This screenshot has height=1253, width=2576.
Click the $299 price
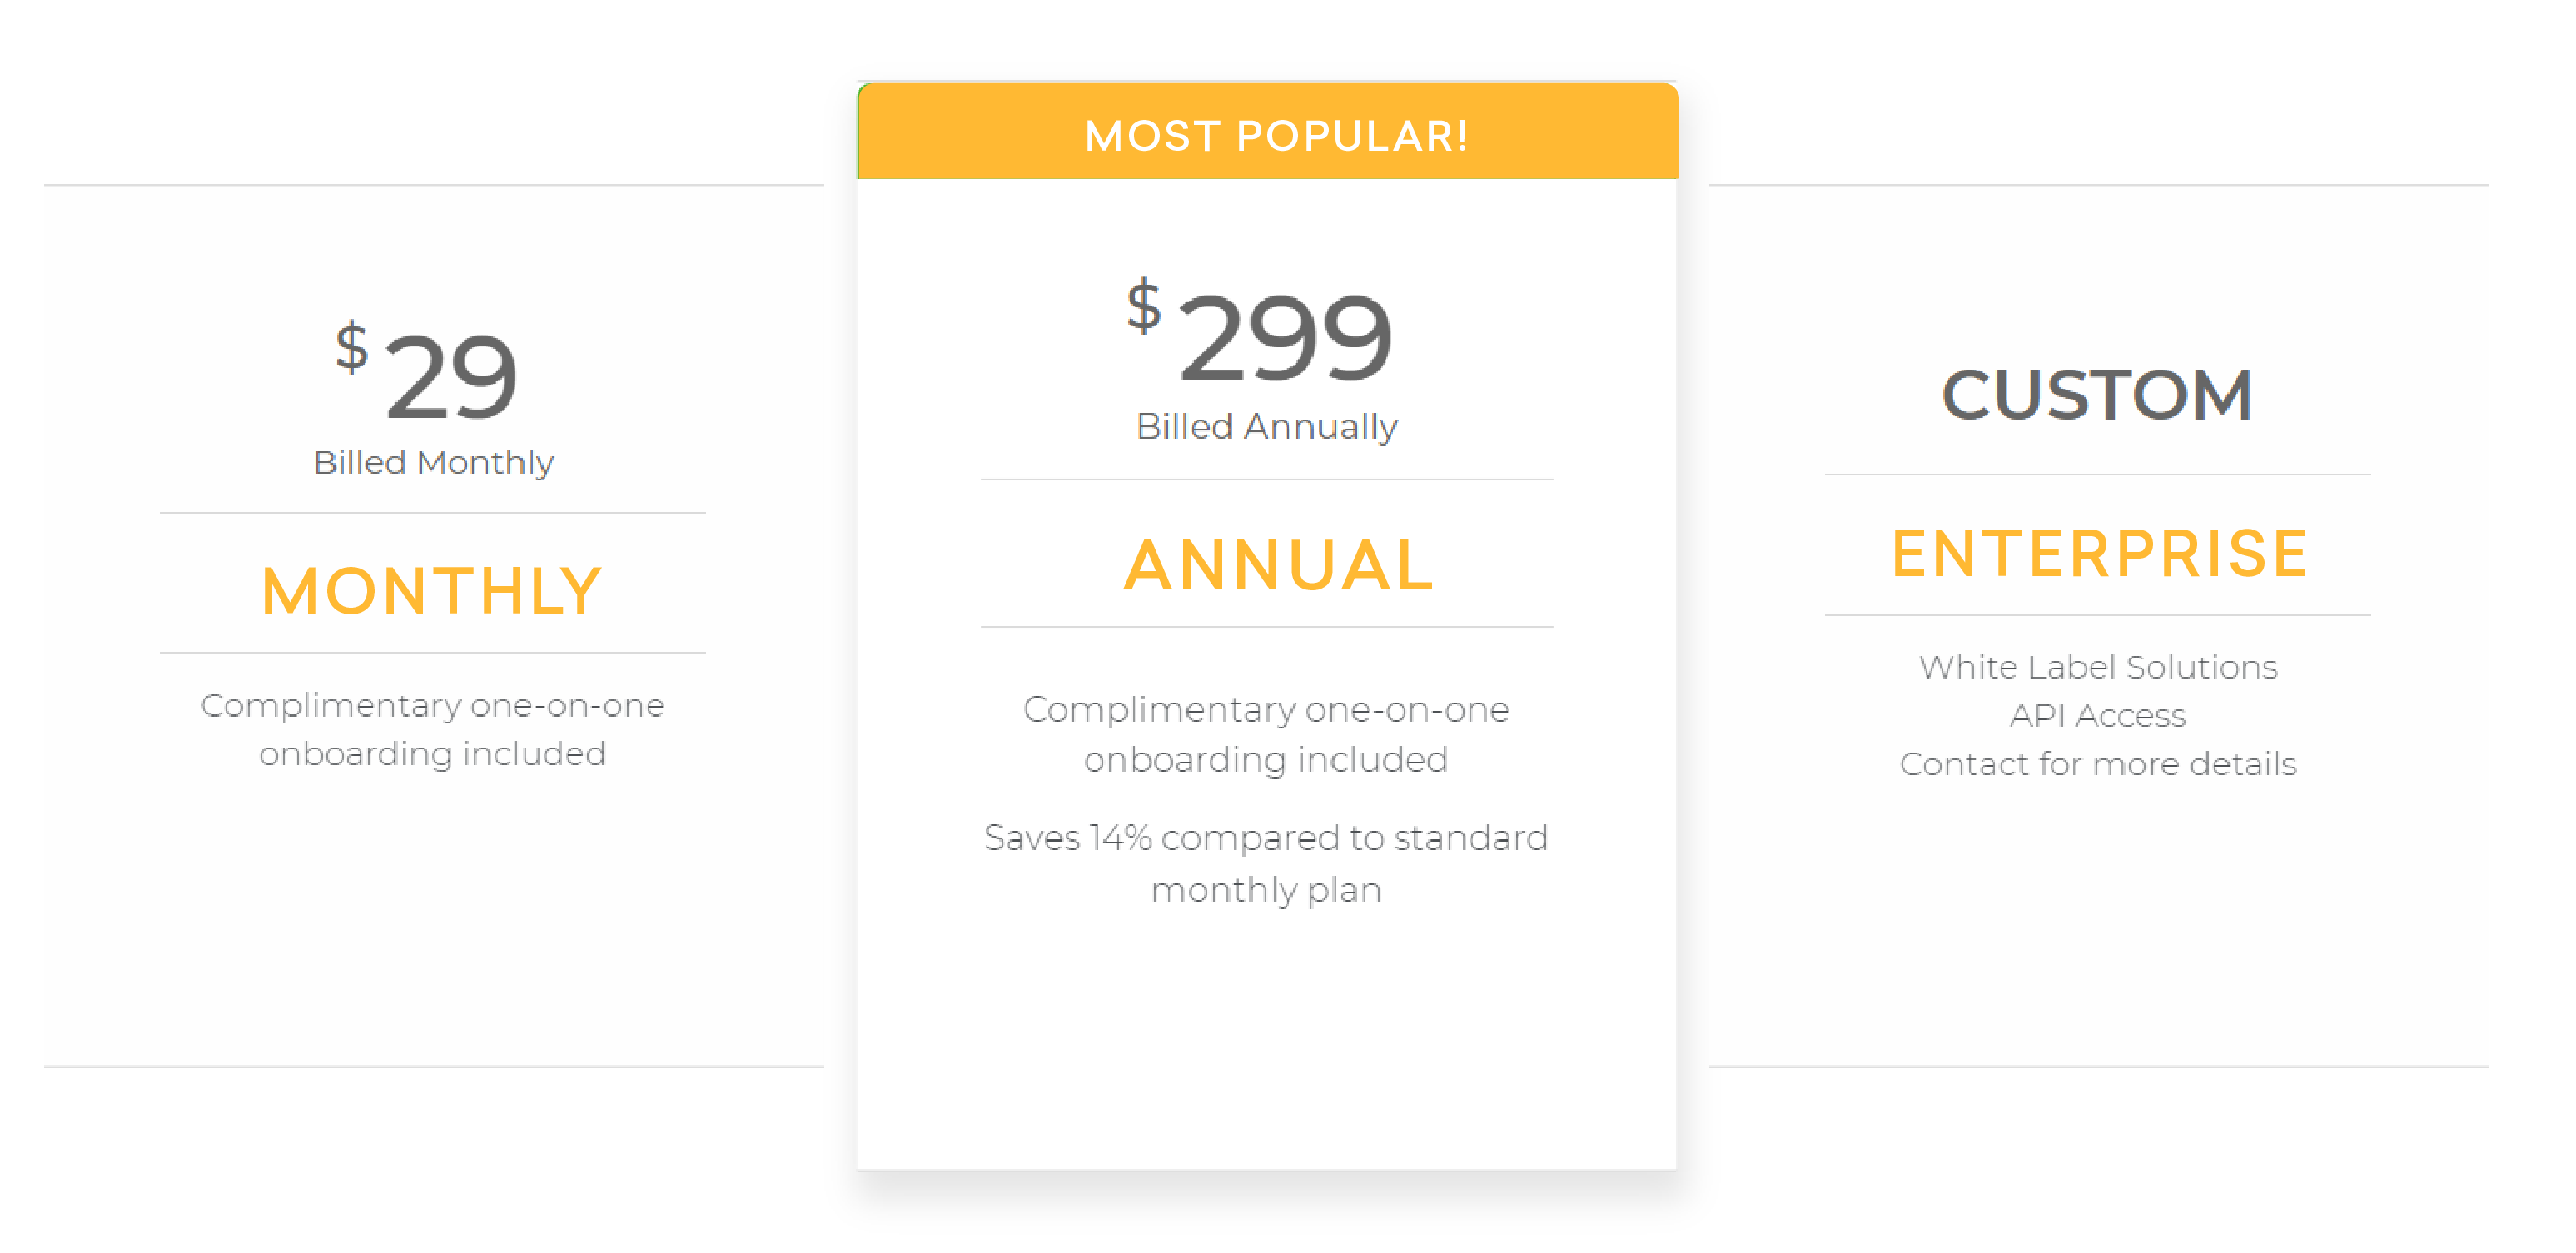click(x=1259, y=331)
